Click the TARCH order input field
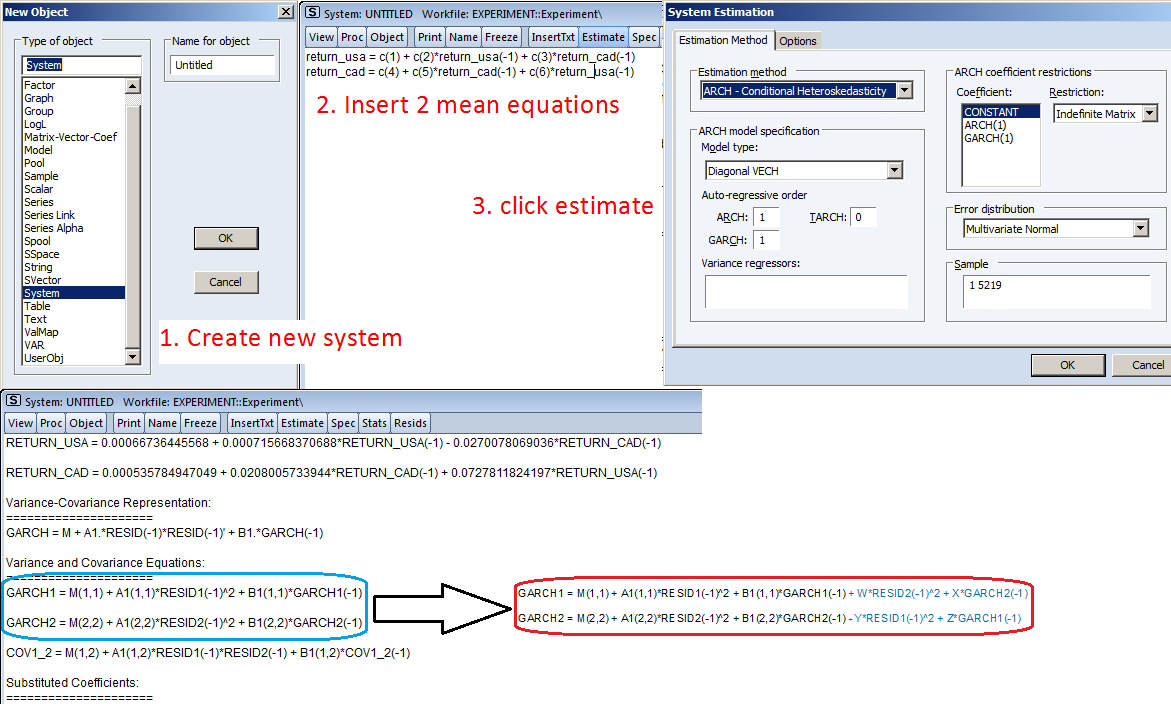1171x704 pixels. pos(863,217)
